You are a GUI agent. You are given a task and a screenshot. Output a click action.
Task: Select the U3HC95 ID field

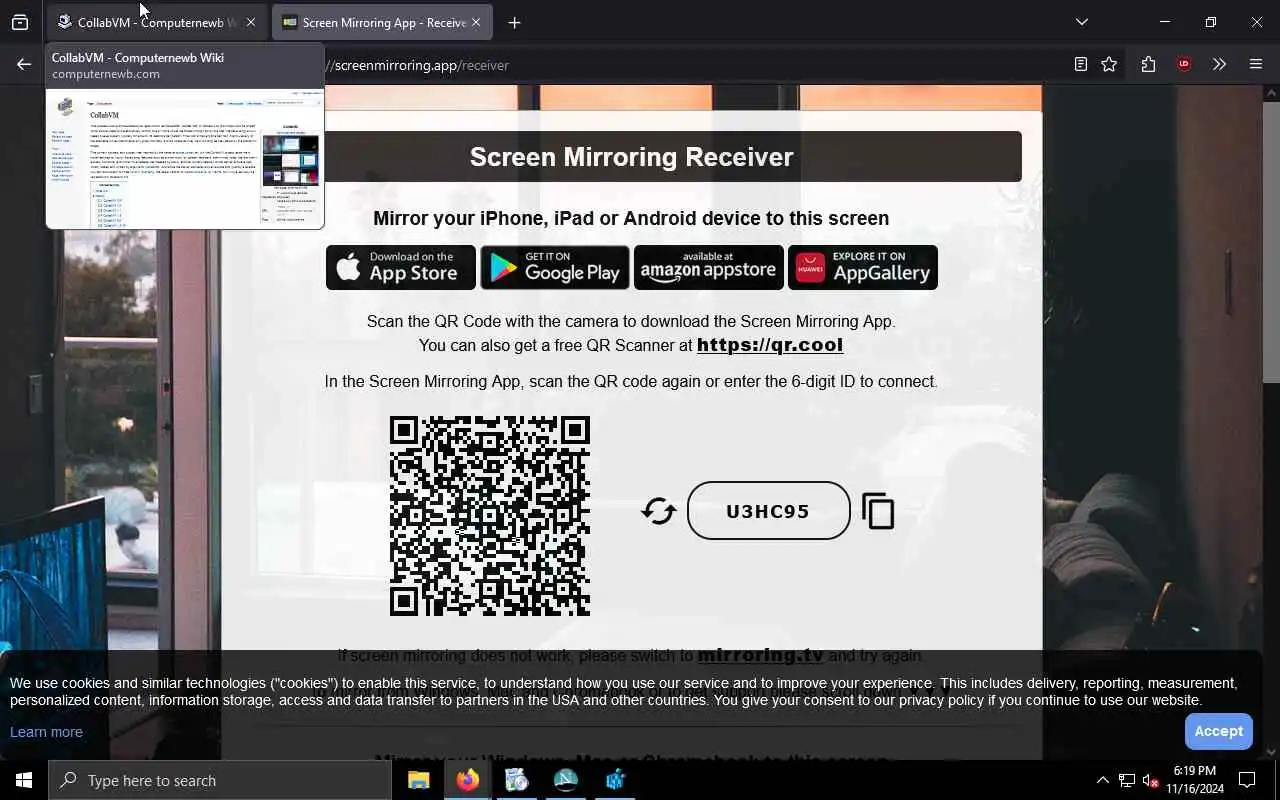click(768, 511)
